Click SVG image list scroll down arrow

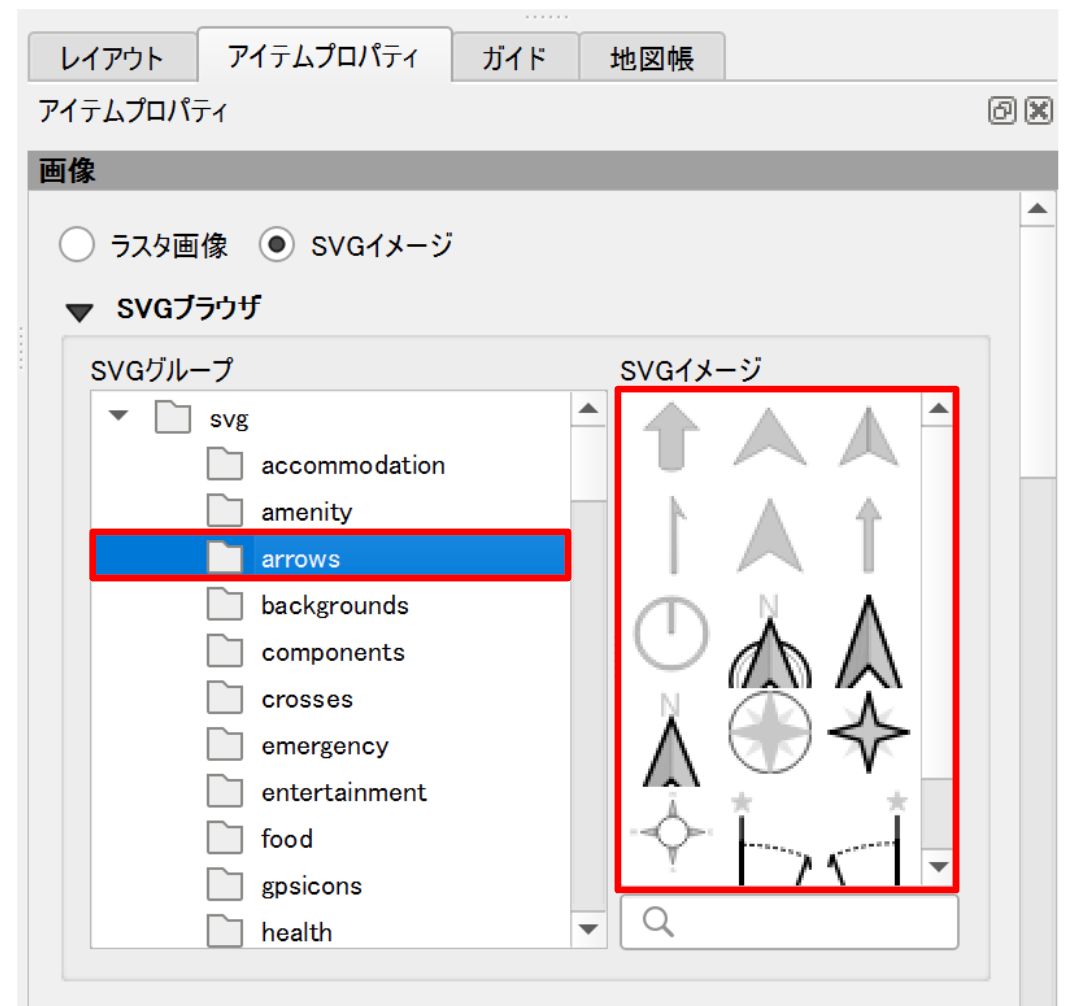pos(938,867)
